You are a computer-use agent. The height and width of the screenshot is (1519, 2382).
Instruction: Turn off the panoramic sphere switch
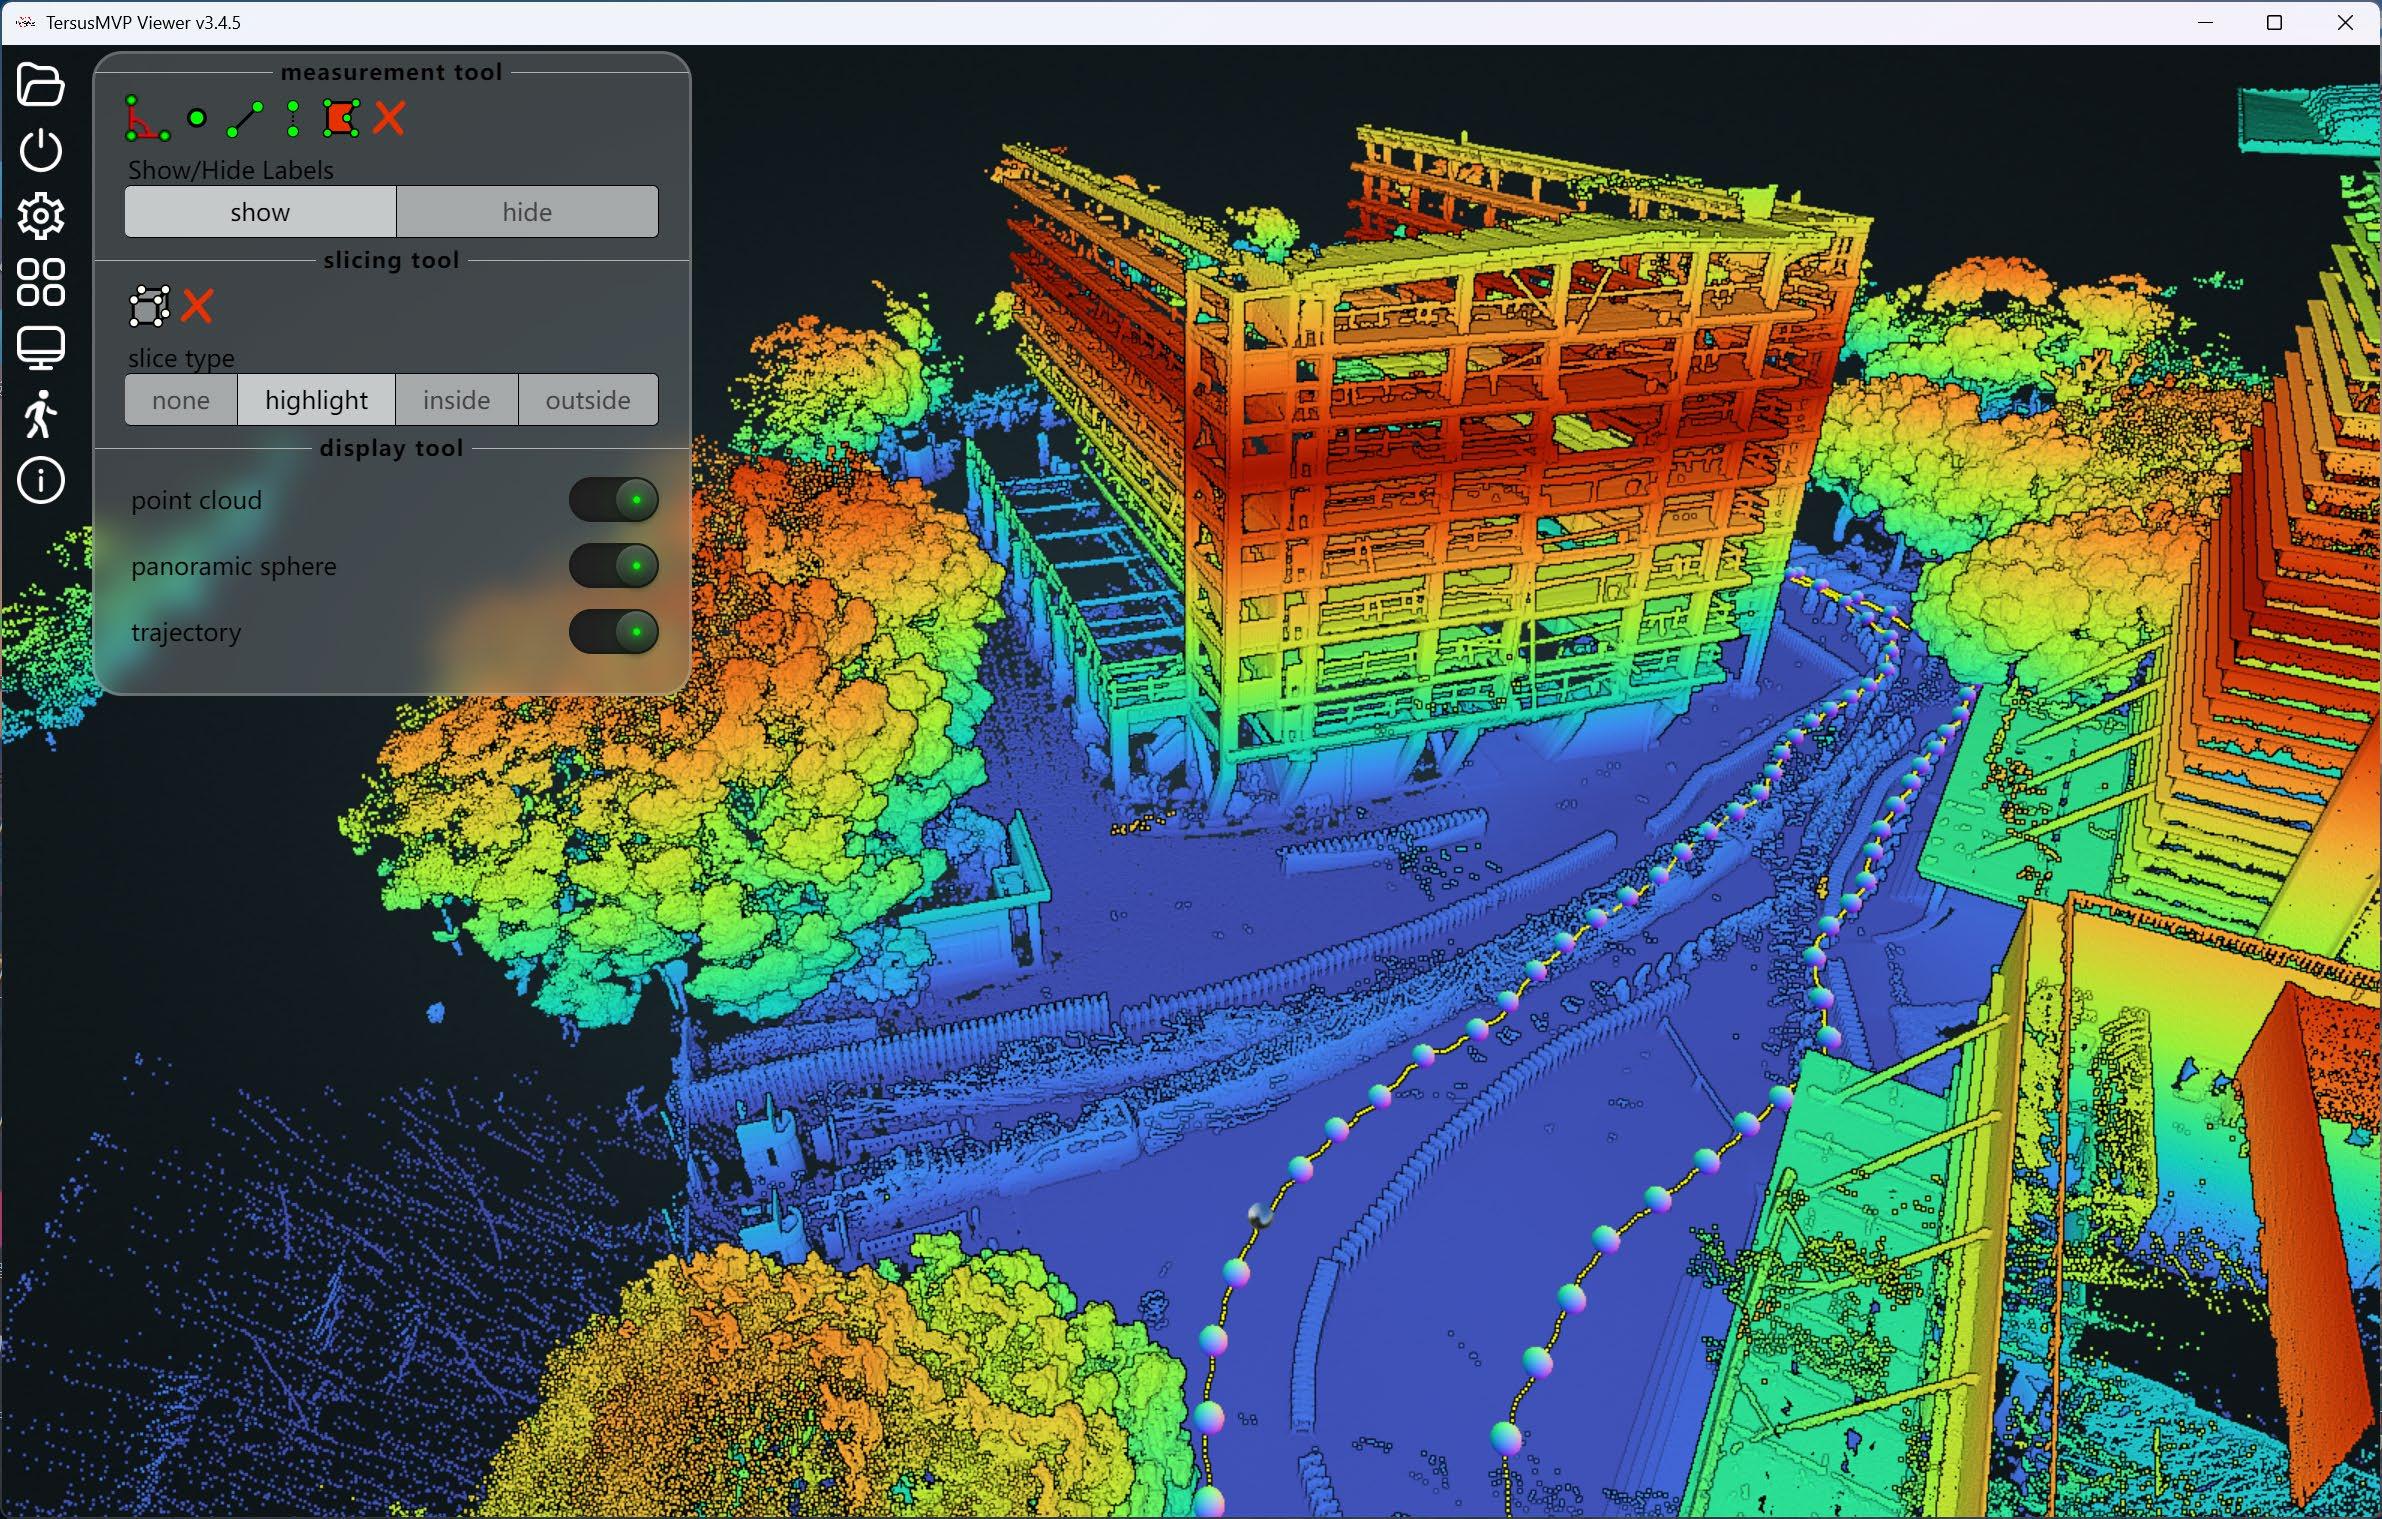(x=613, y=566)
